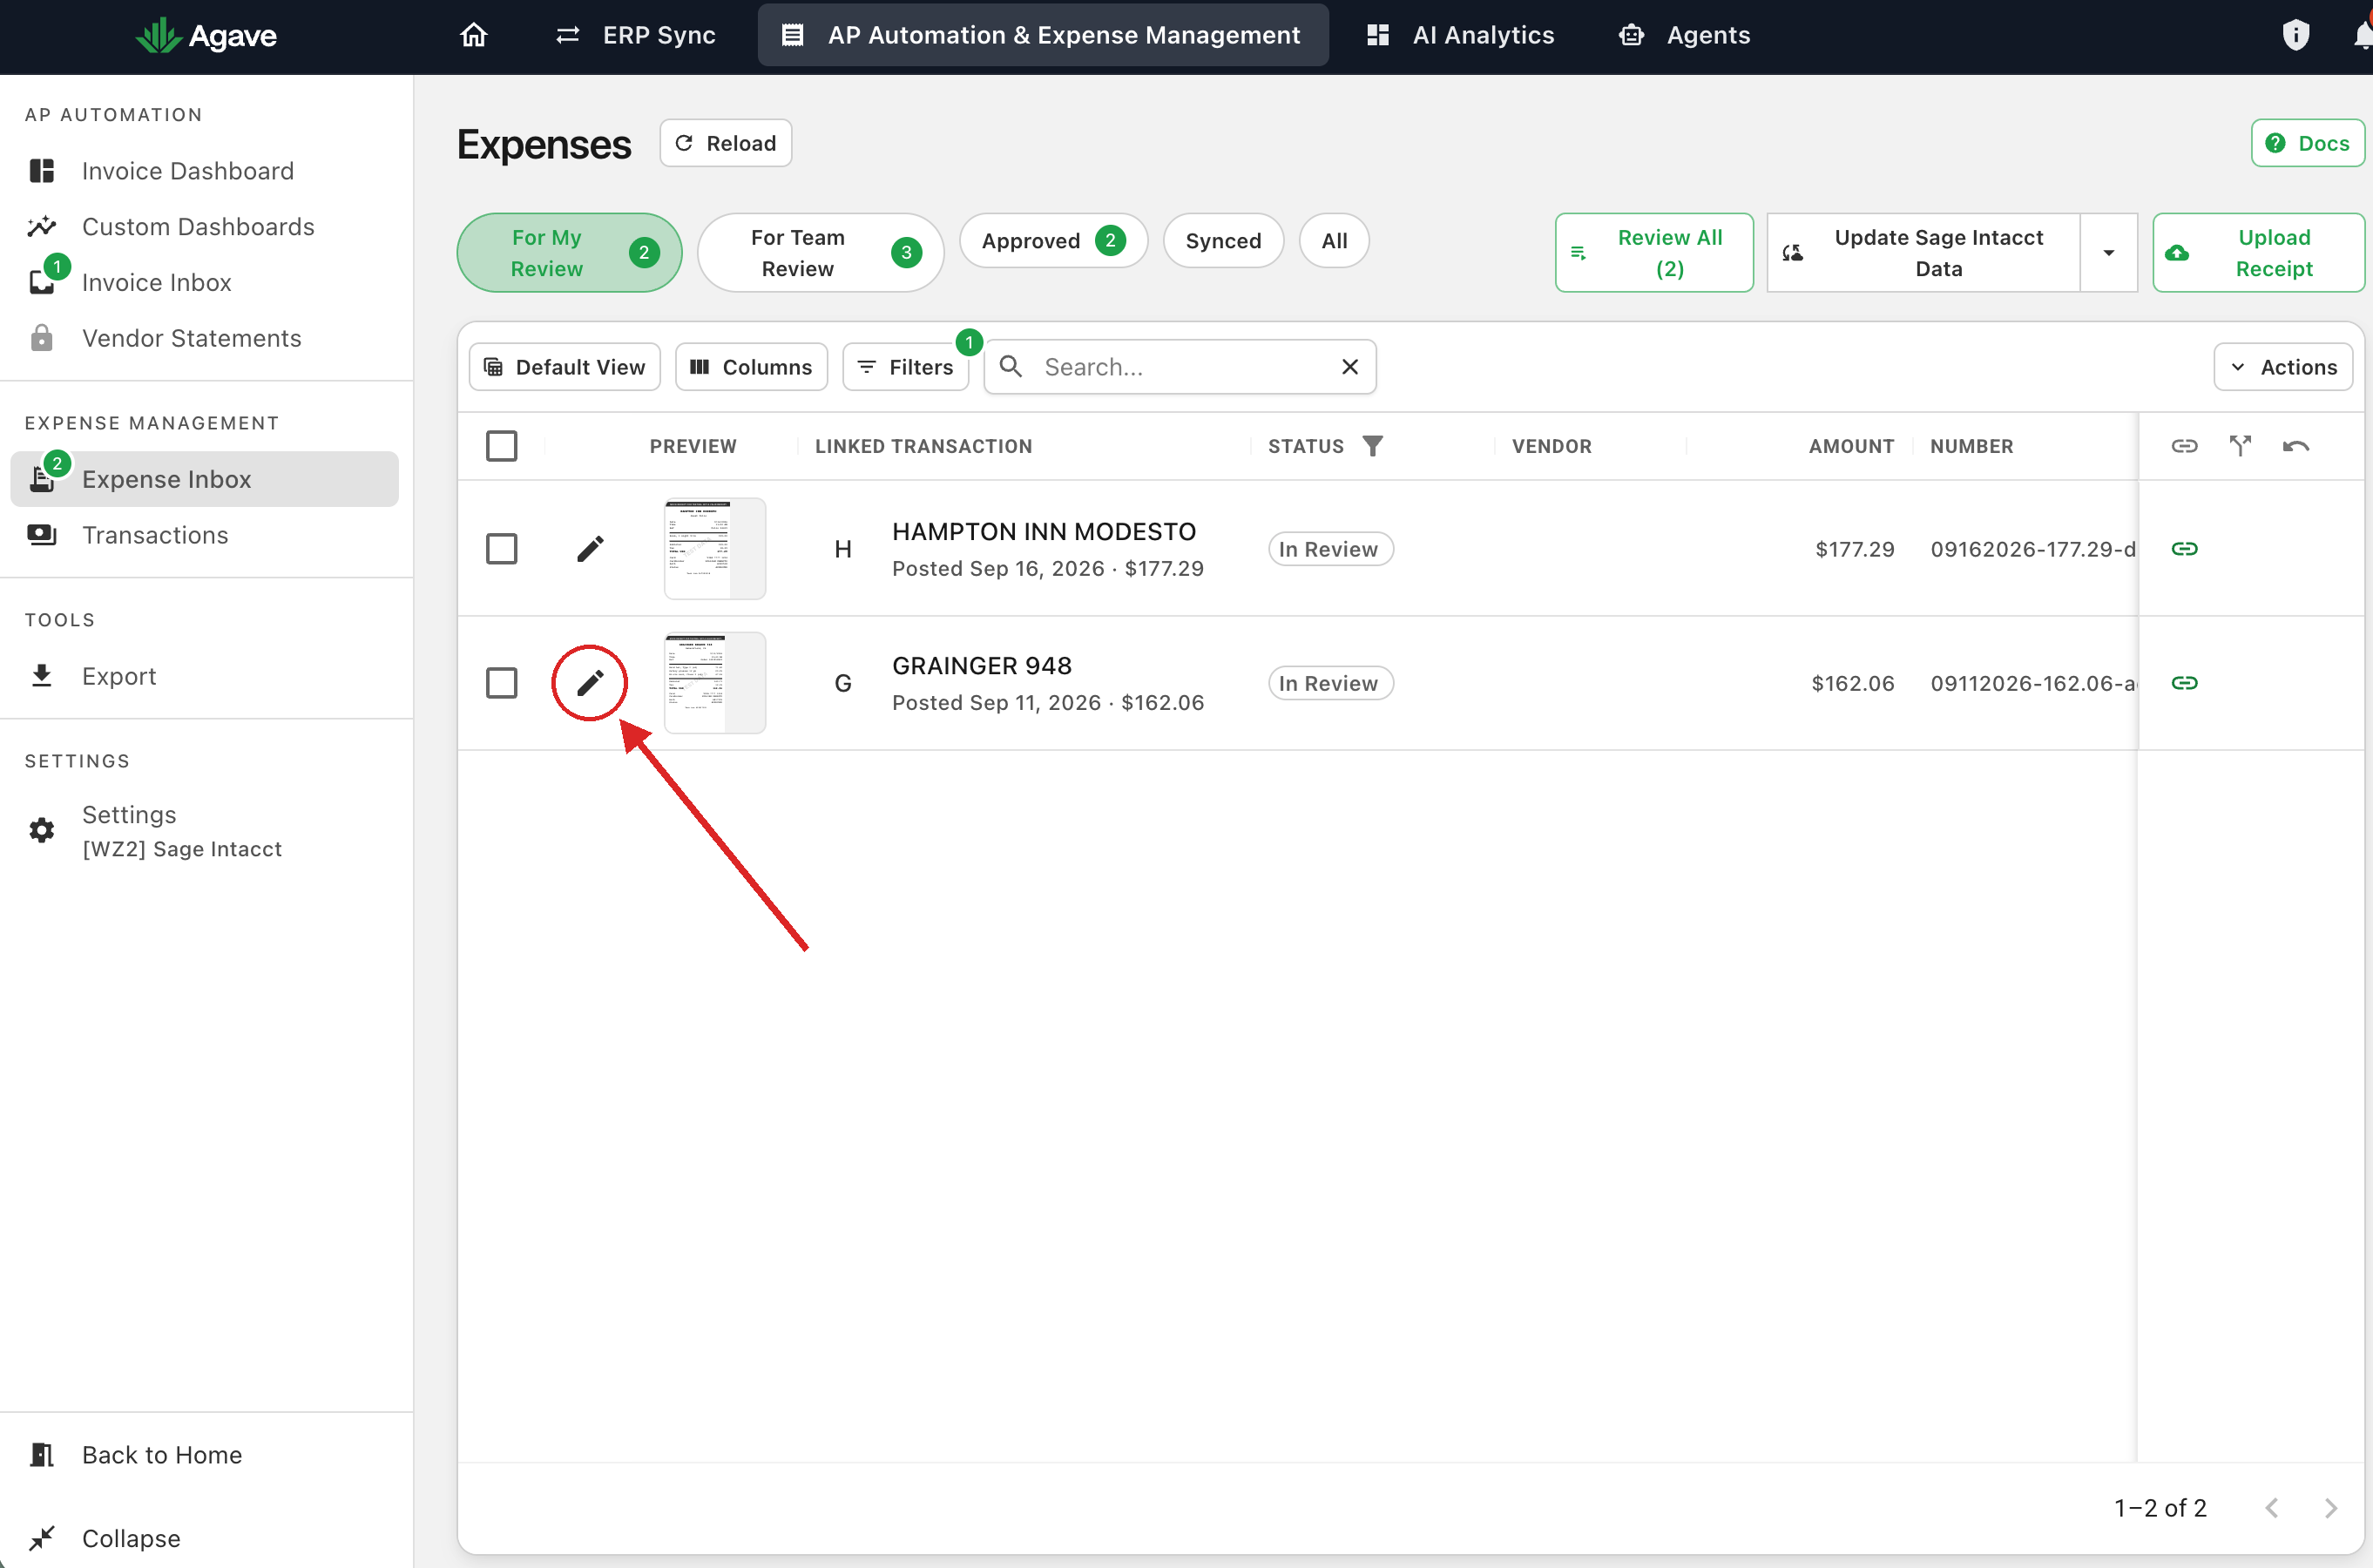Click the Upload Receipt button
2373x1568 pixels.
[2258, 253]
